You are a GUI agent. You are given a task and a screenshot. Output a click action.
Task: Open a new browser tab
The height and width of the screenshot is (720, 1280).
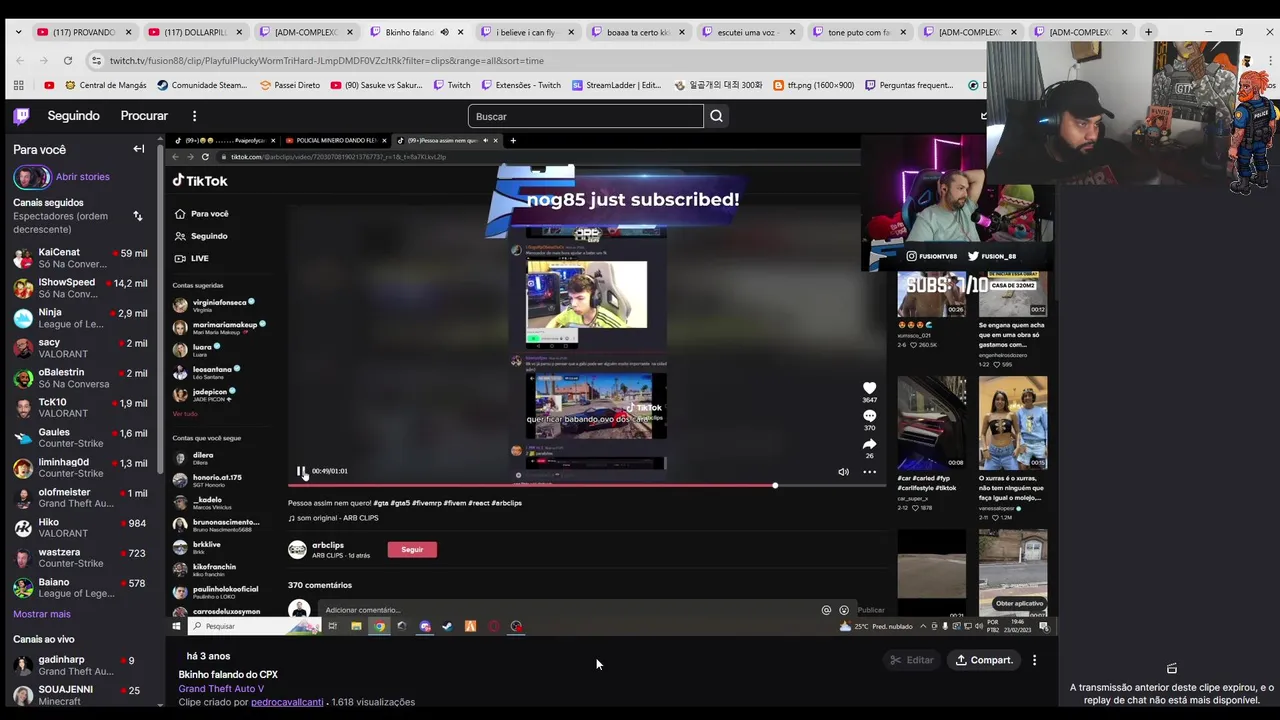[x=1148, y=32]
